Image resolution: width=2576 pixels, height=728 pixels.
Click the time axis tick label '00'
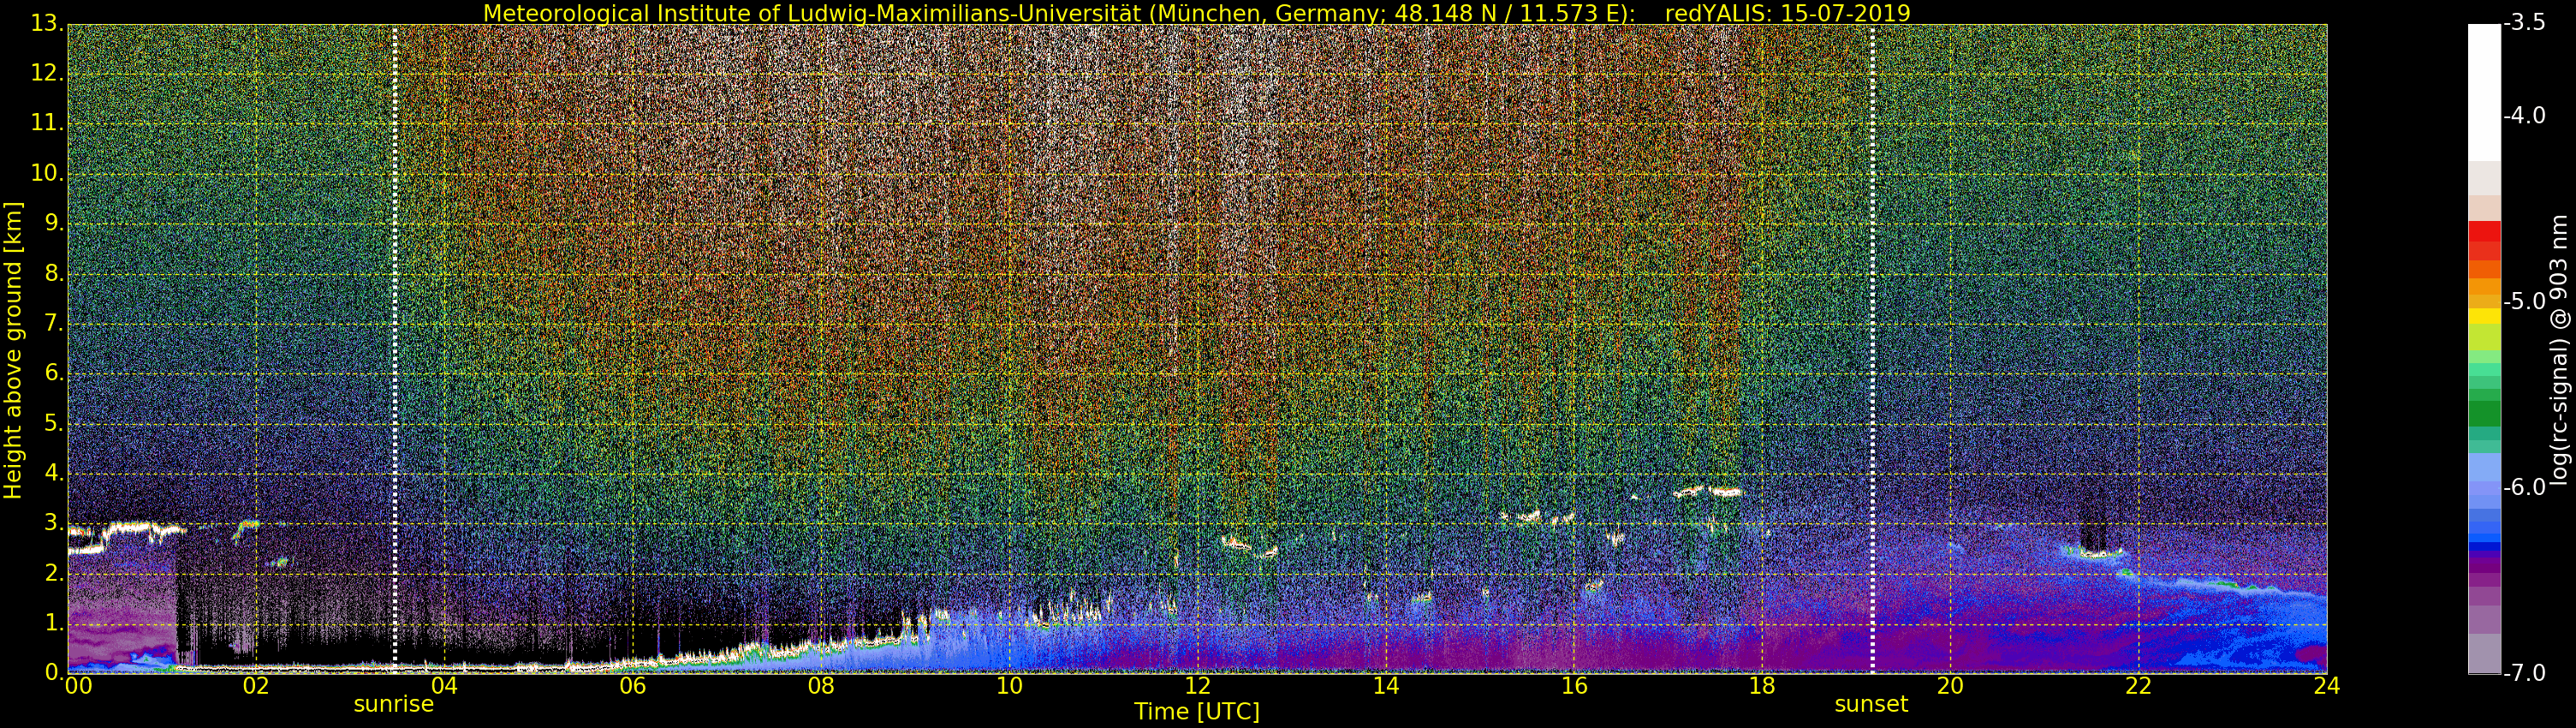[x=78, y=686]
